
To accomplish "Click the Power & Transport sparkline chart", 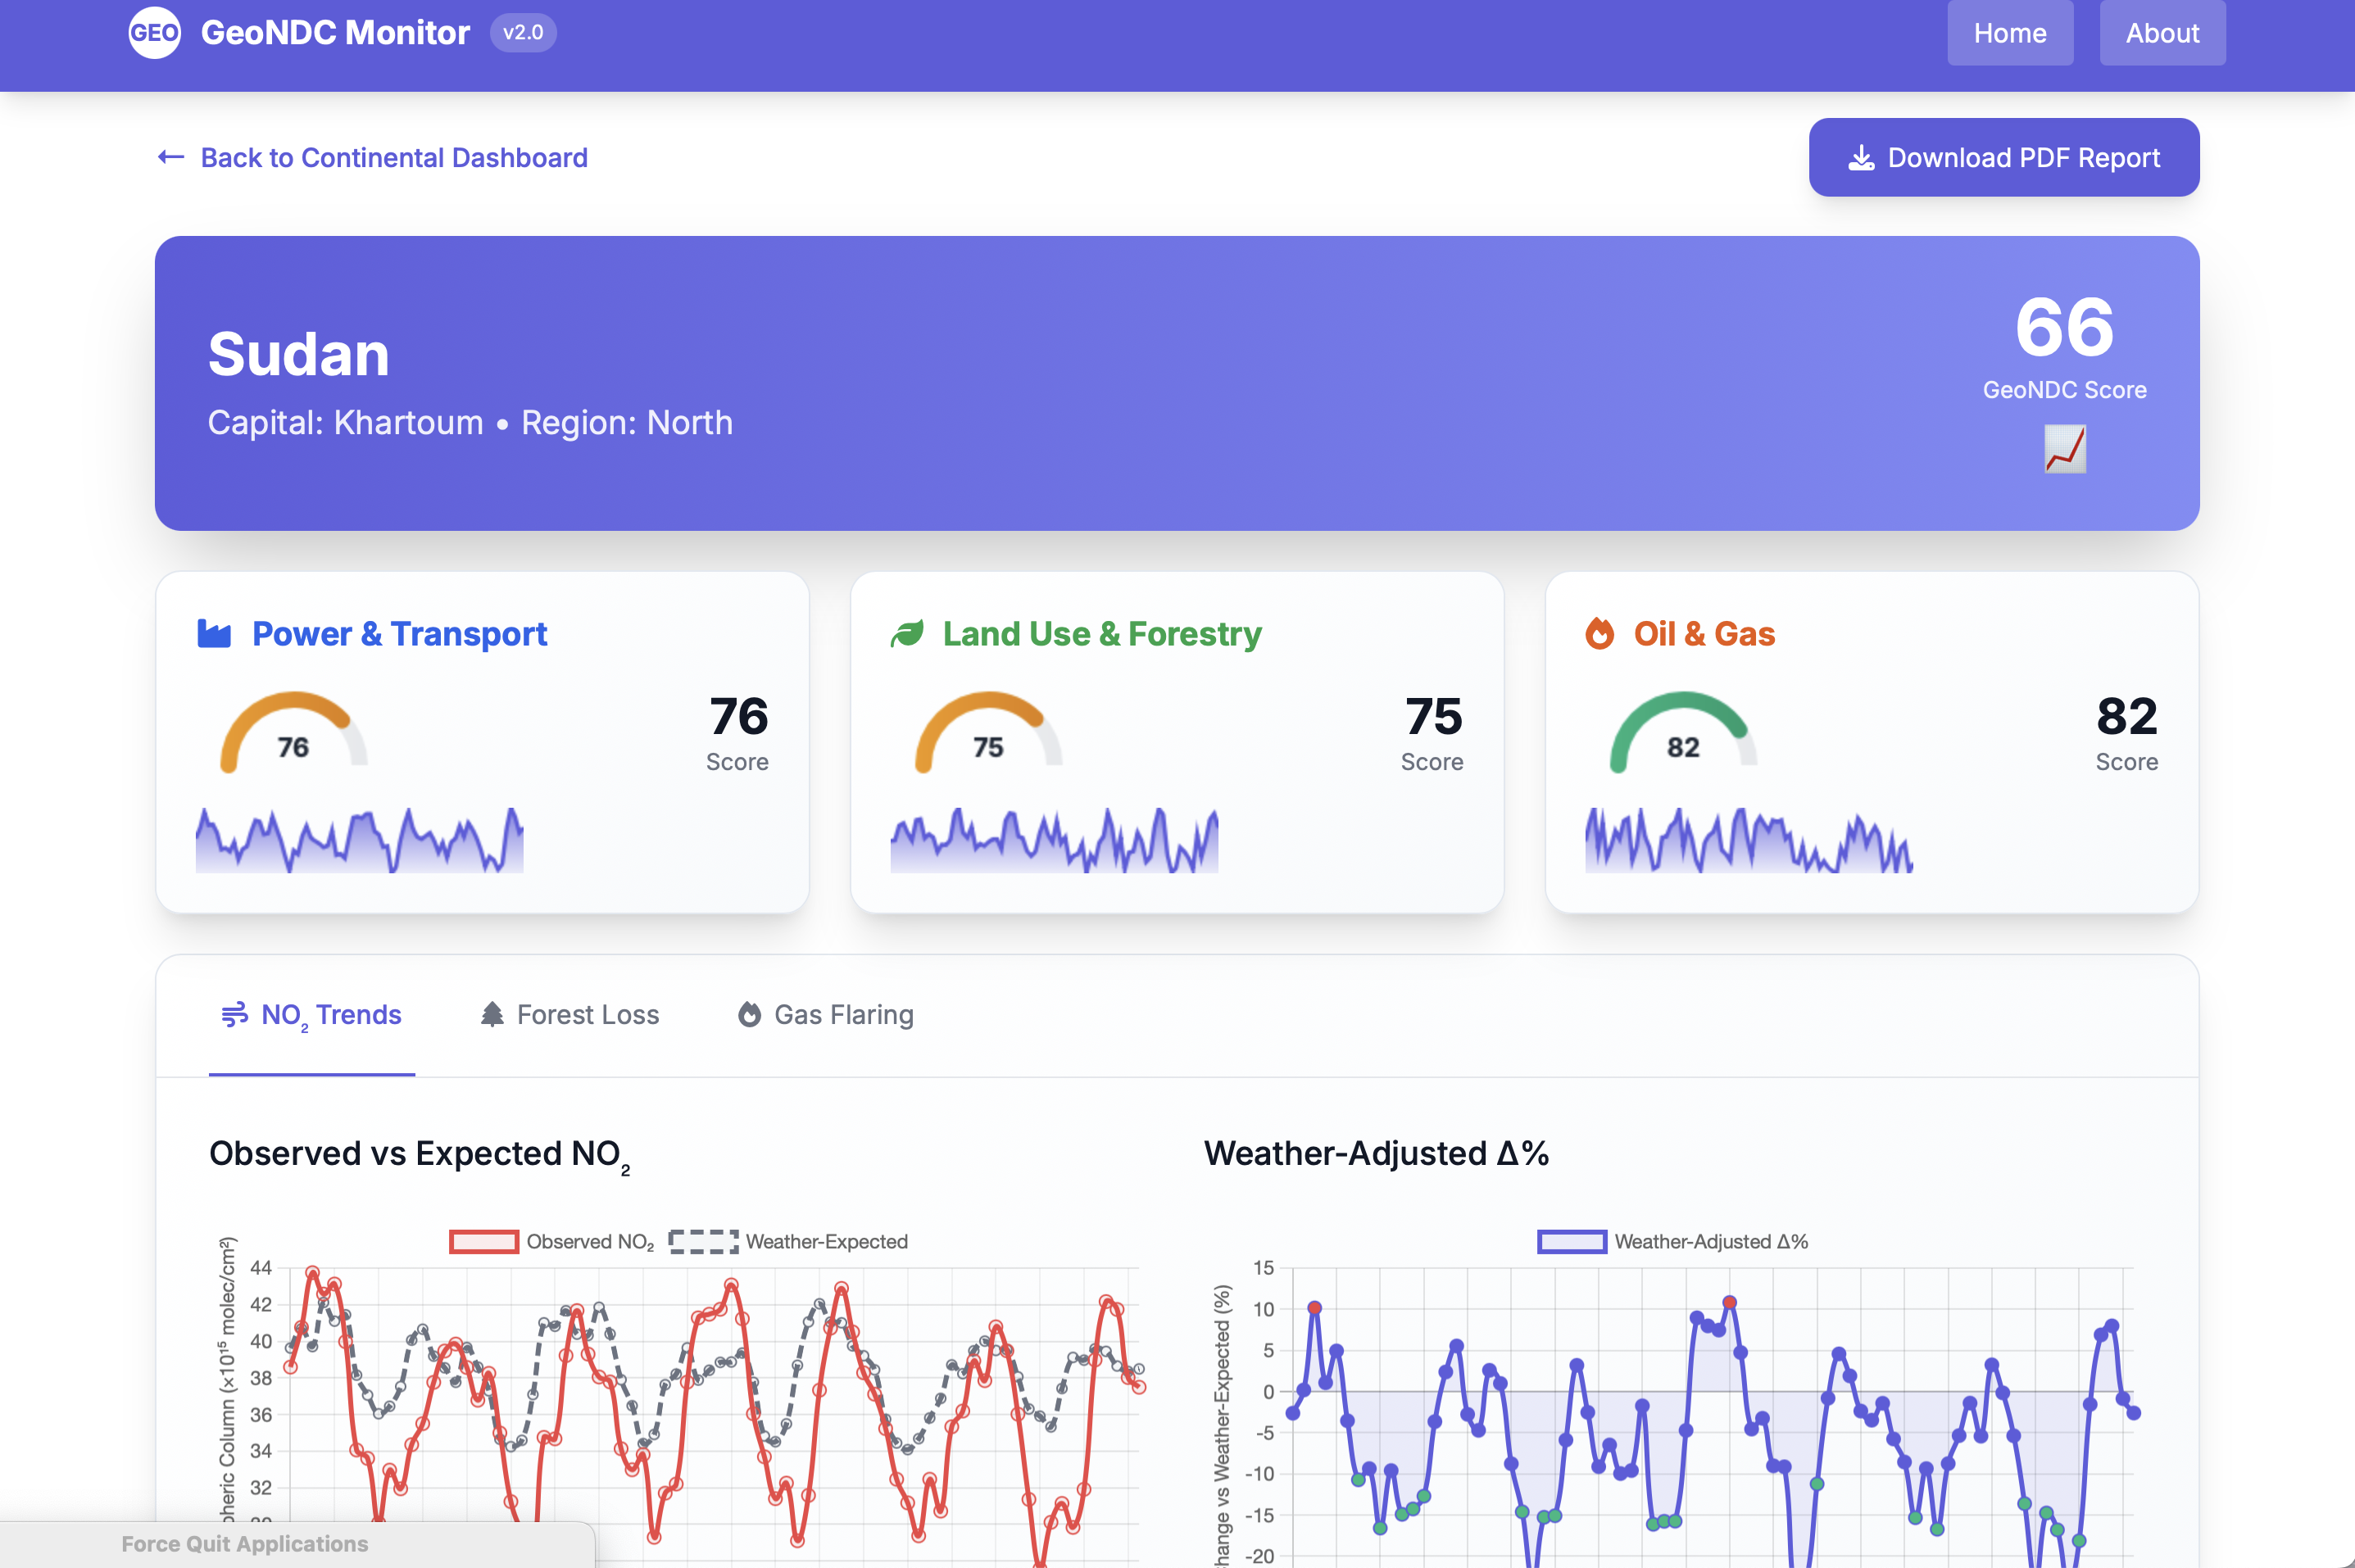I will (359, 840).
